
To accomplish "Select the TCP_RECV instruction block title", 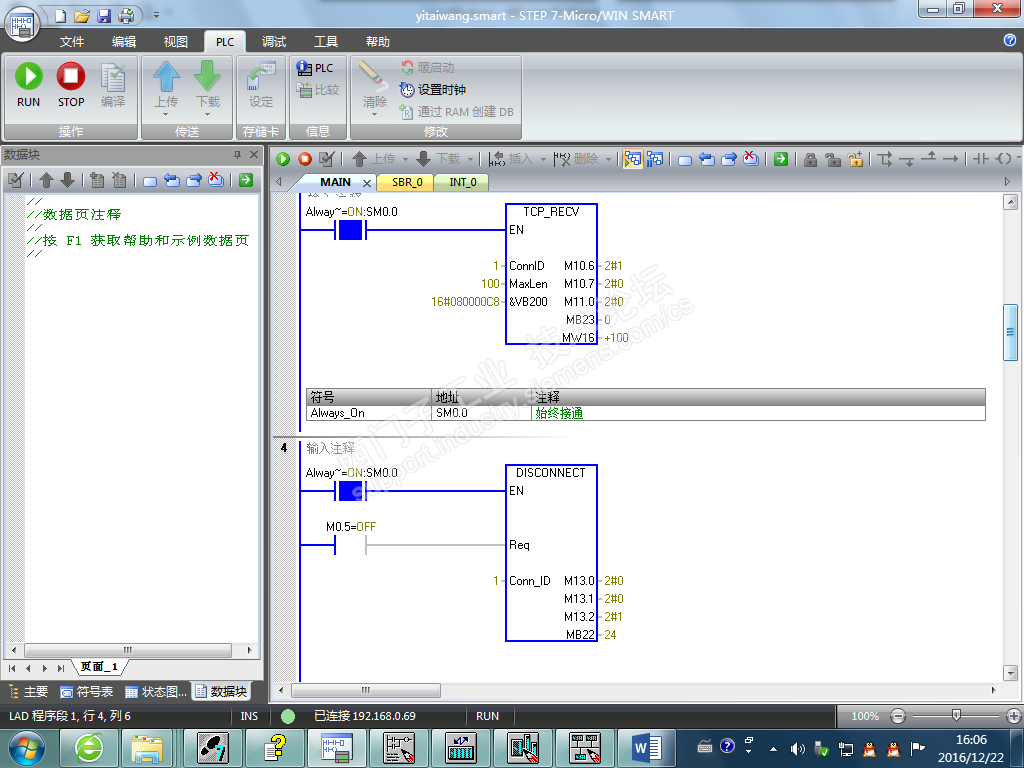I will tap(551, 212).
